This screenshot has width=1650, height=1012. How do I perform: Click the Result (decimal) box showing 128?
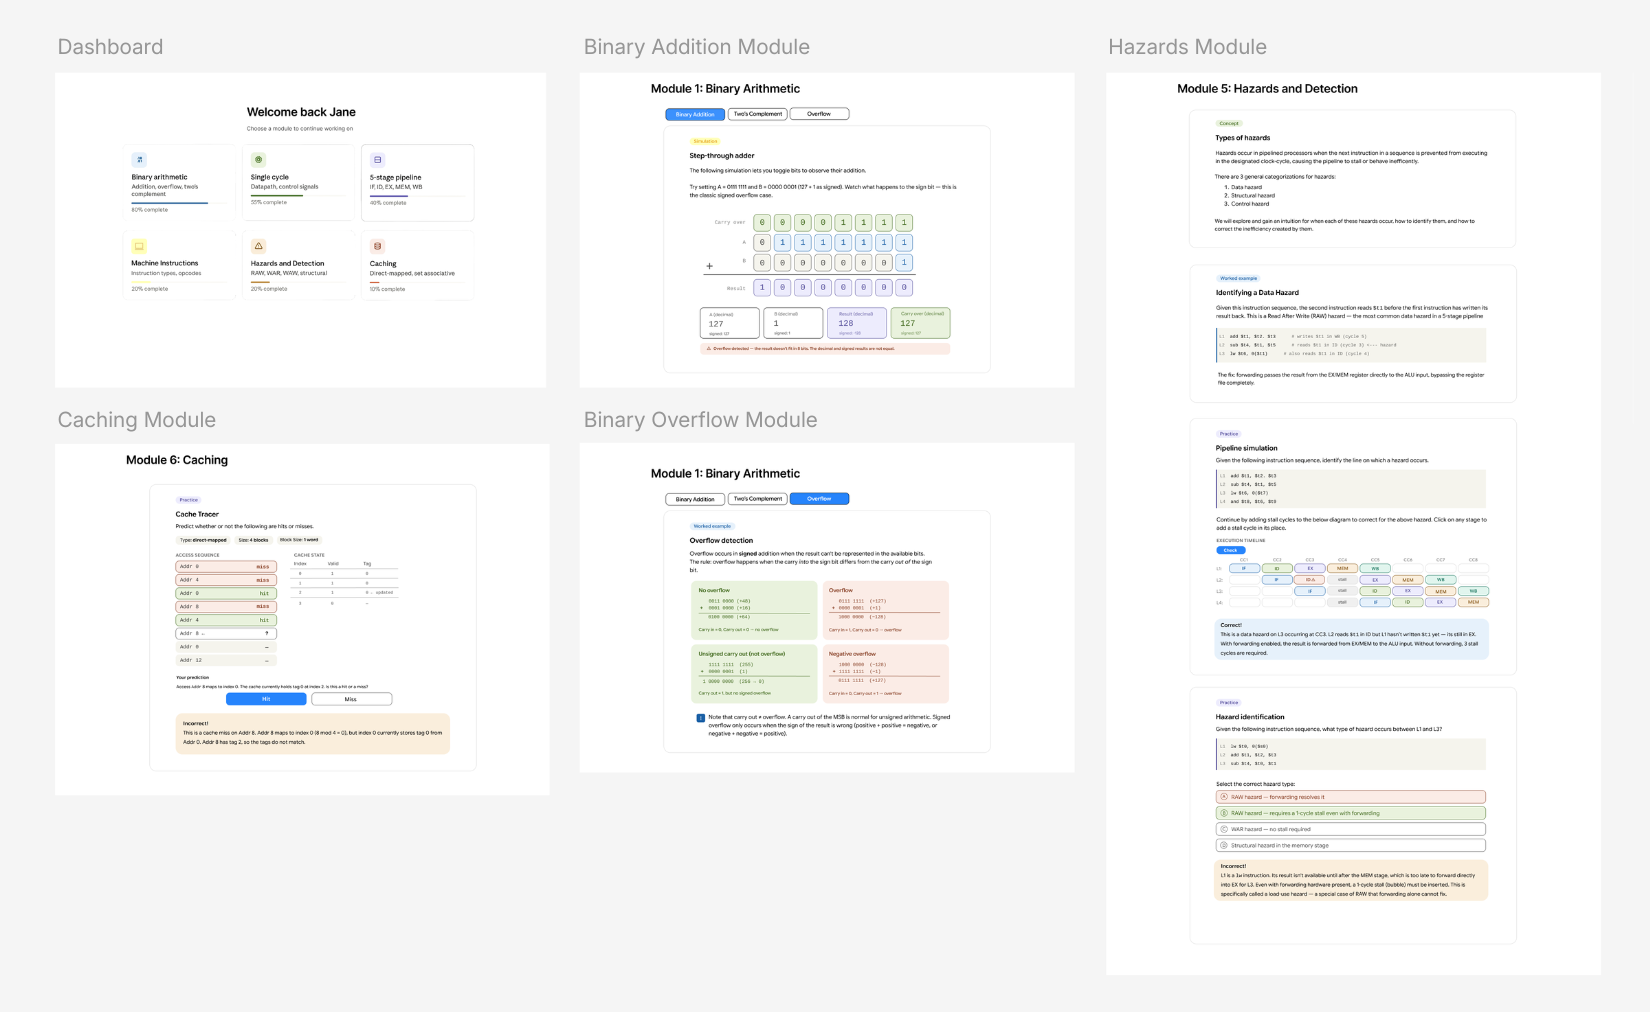click(856, 323)
